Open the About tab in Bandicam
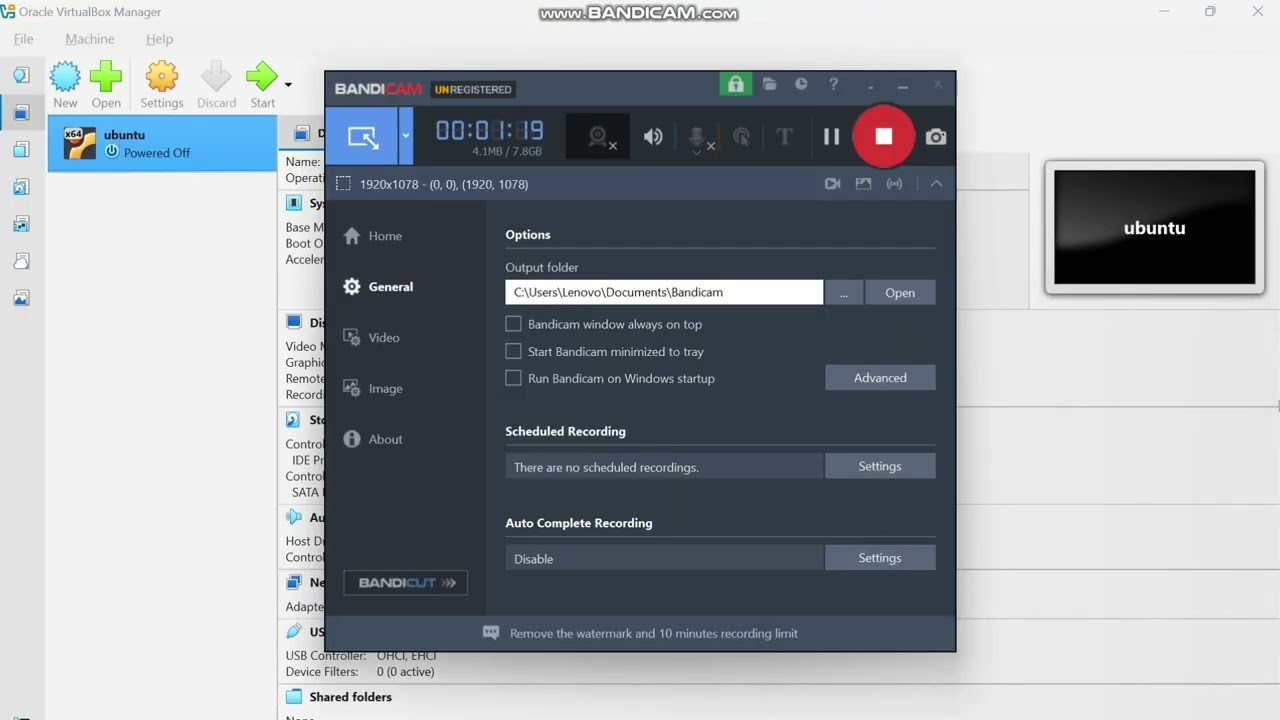Viewport: 1280px width, 720px height. (x=373, y=439)
